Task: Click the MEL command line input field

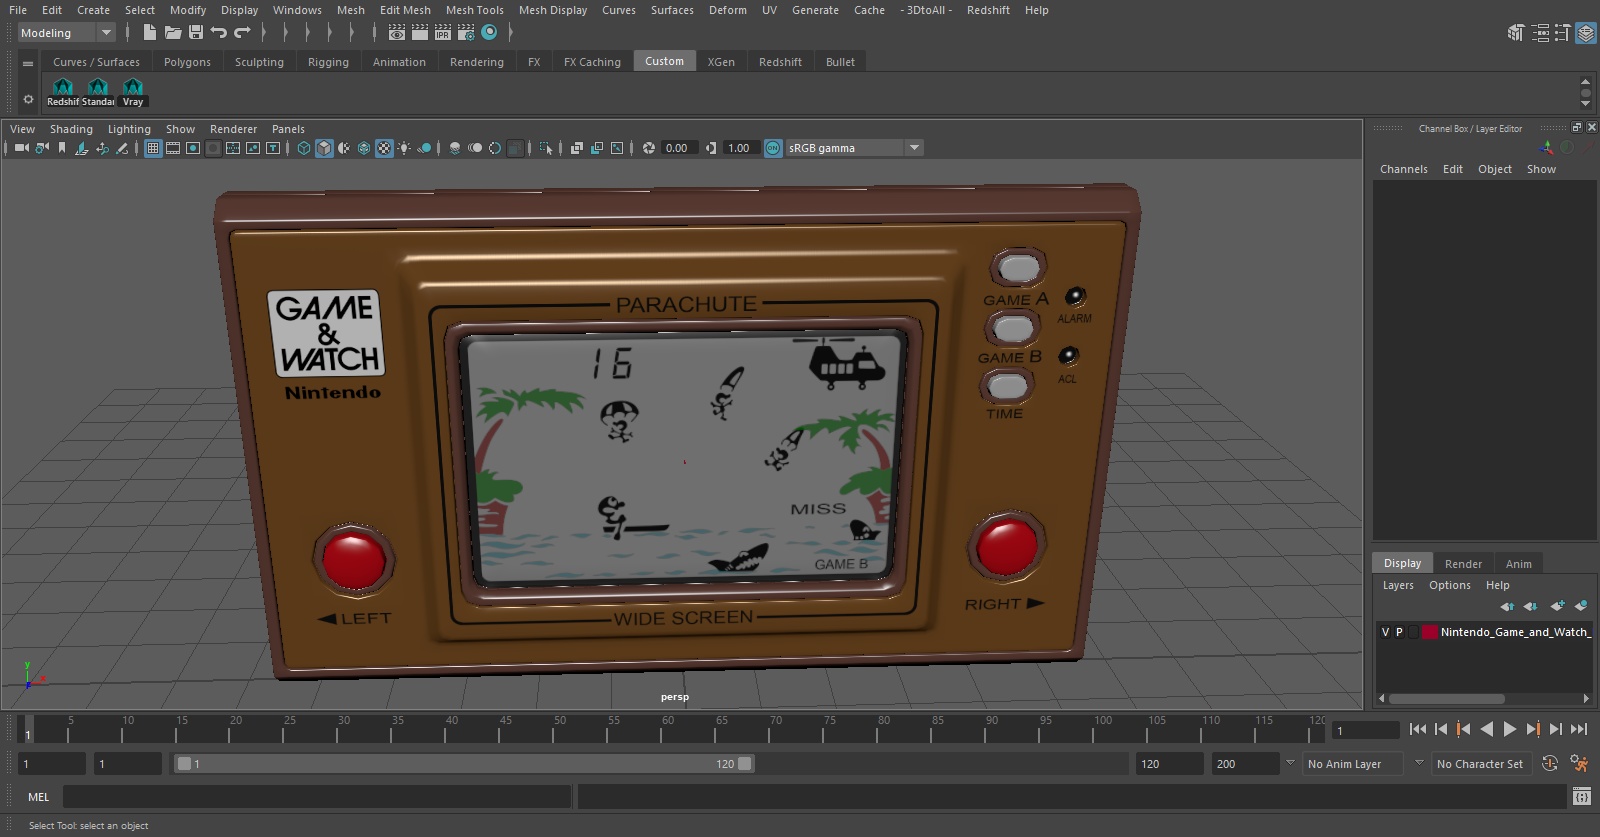Action: click(317, 797)
